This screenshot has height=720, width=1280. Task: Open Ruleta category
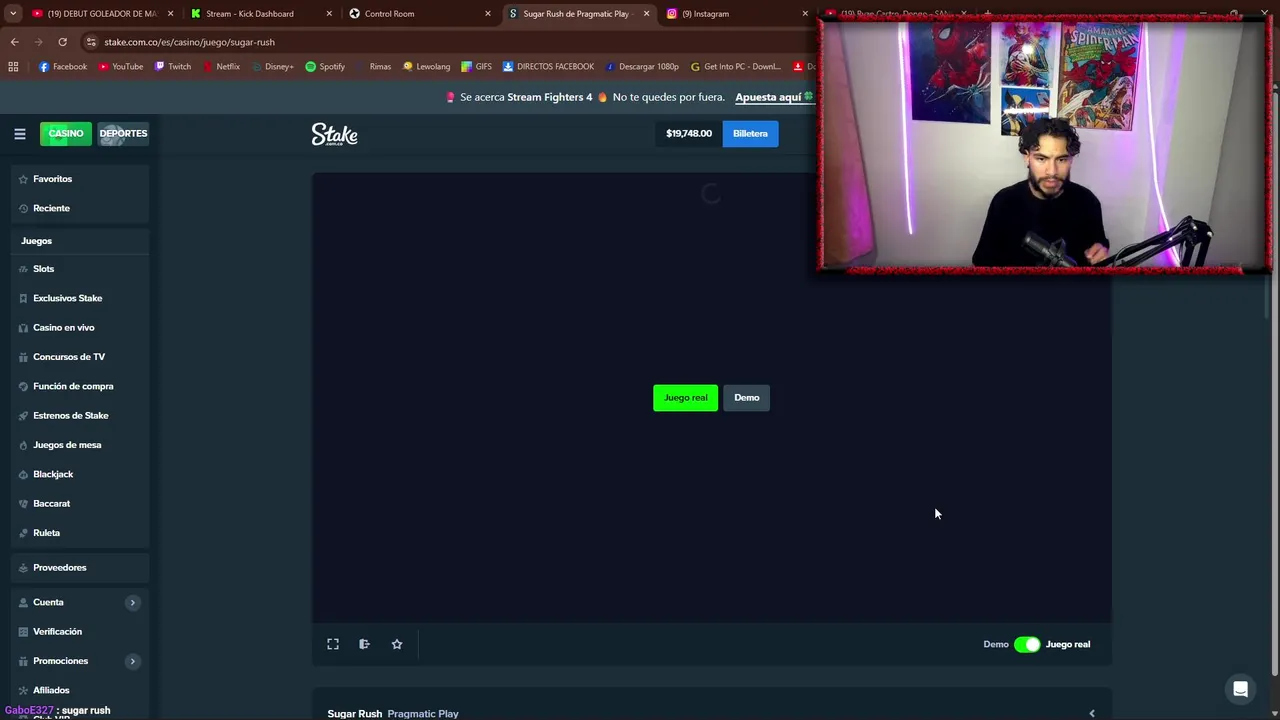pos(80,533)
